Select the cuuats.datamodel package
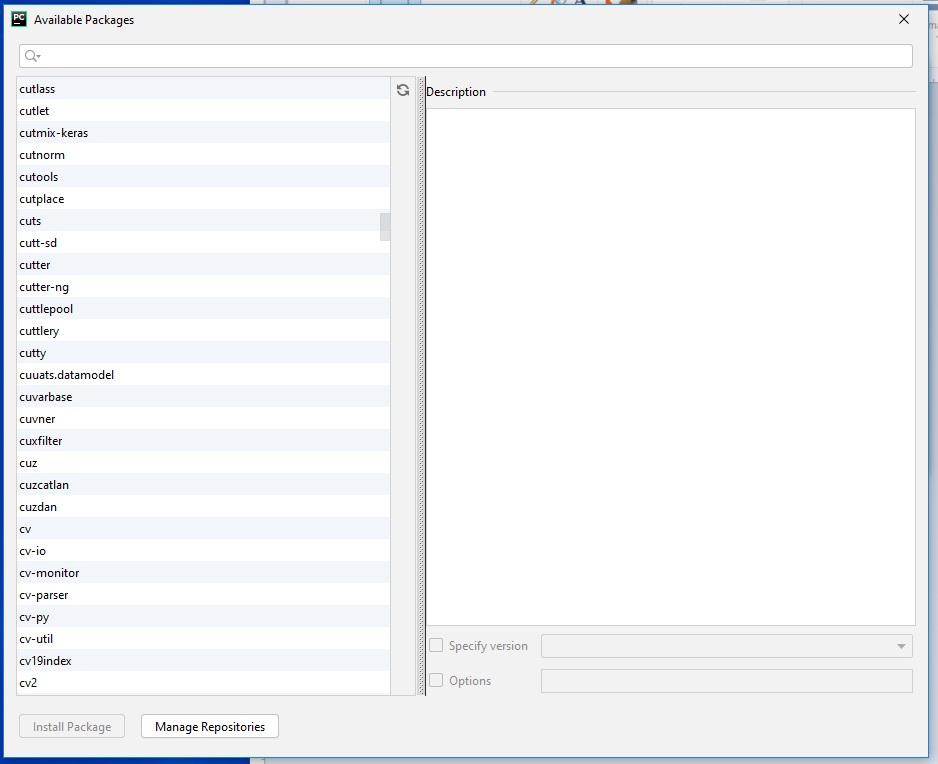The width and height of the screenshot is (938, 764). pos(66,375)
